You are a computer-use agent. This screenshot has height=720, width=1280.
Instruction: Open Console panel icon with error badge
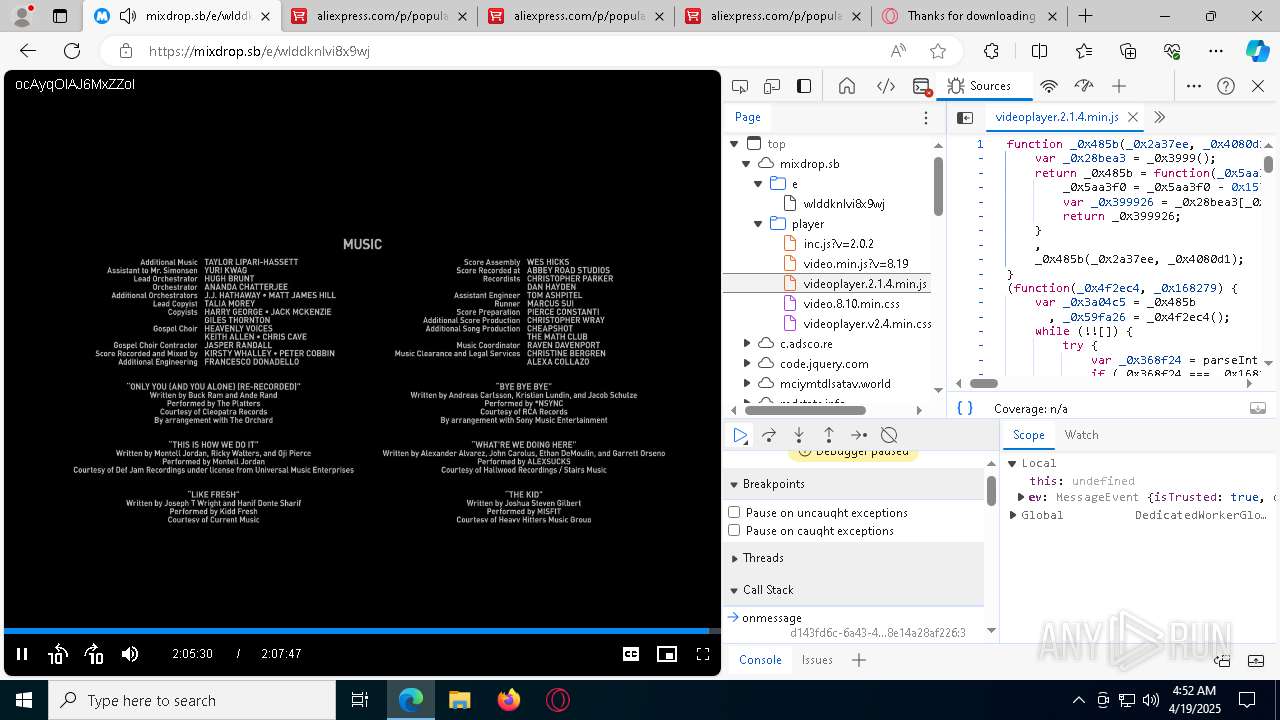922,86
